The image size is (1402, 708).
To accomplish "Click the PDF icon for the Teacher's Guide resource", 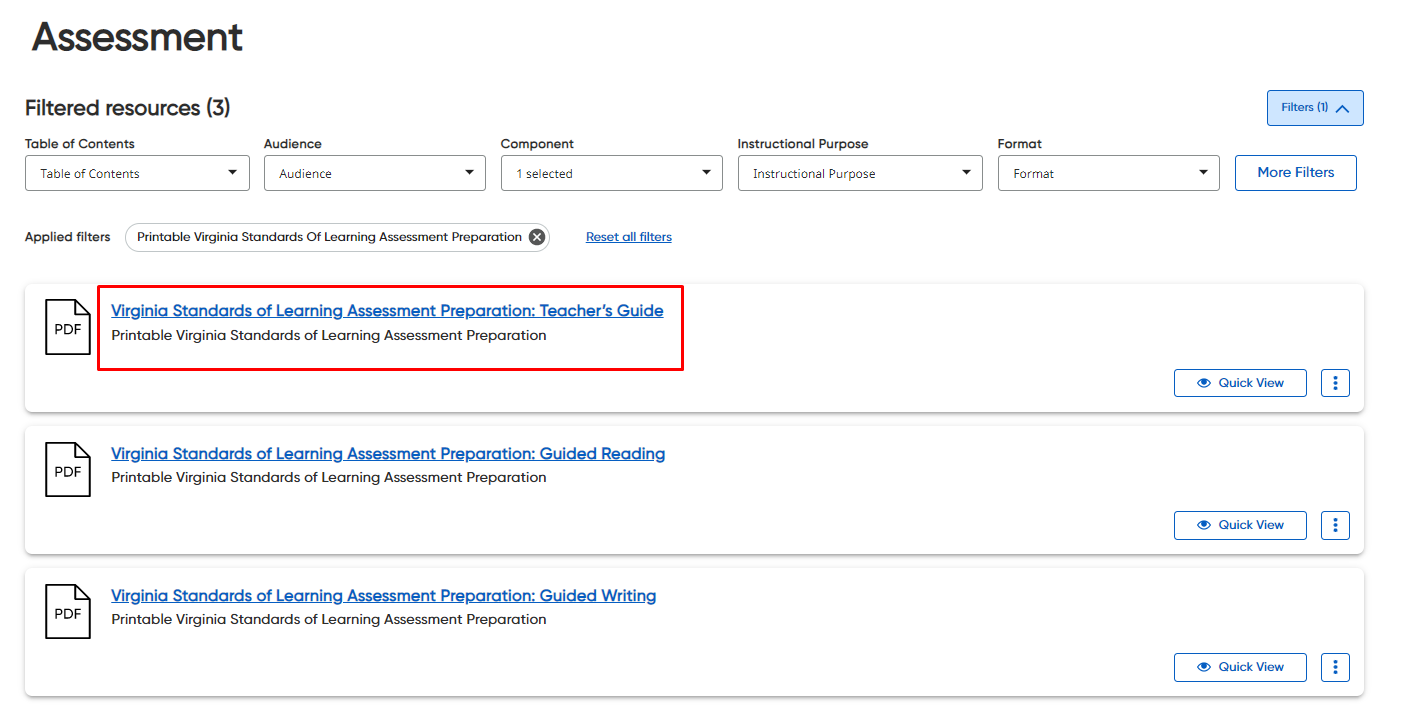I will point(67,327).
